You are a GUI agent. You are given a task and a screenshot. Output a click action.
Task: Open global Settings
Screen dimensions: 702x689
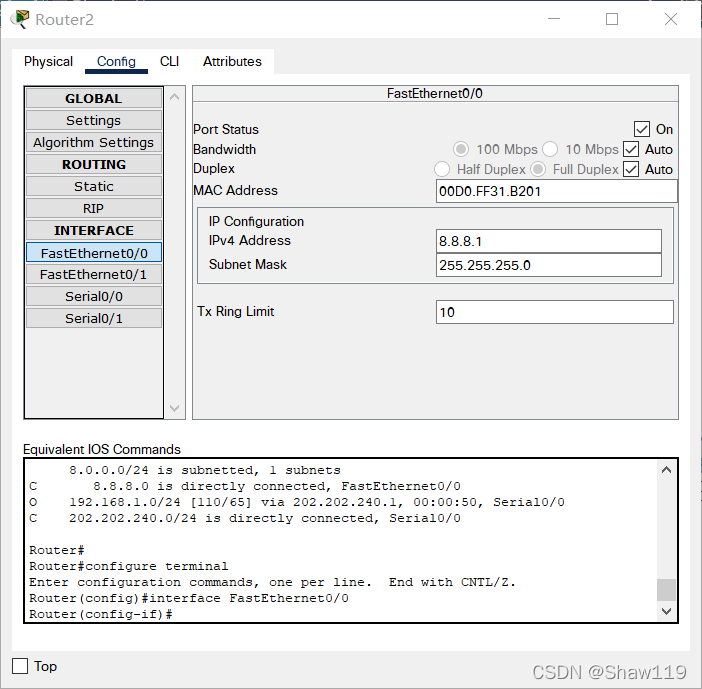(94, 120)
